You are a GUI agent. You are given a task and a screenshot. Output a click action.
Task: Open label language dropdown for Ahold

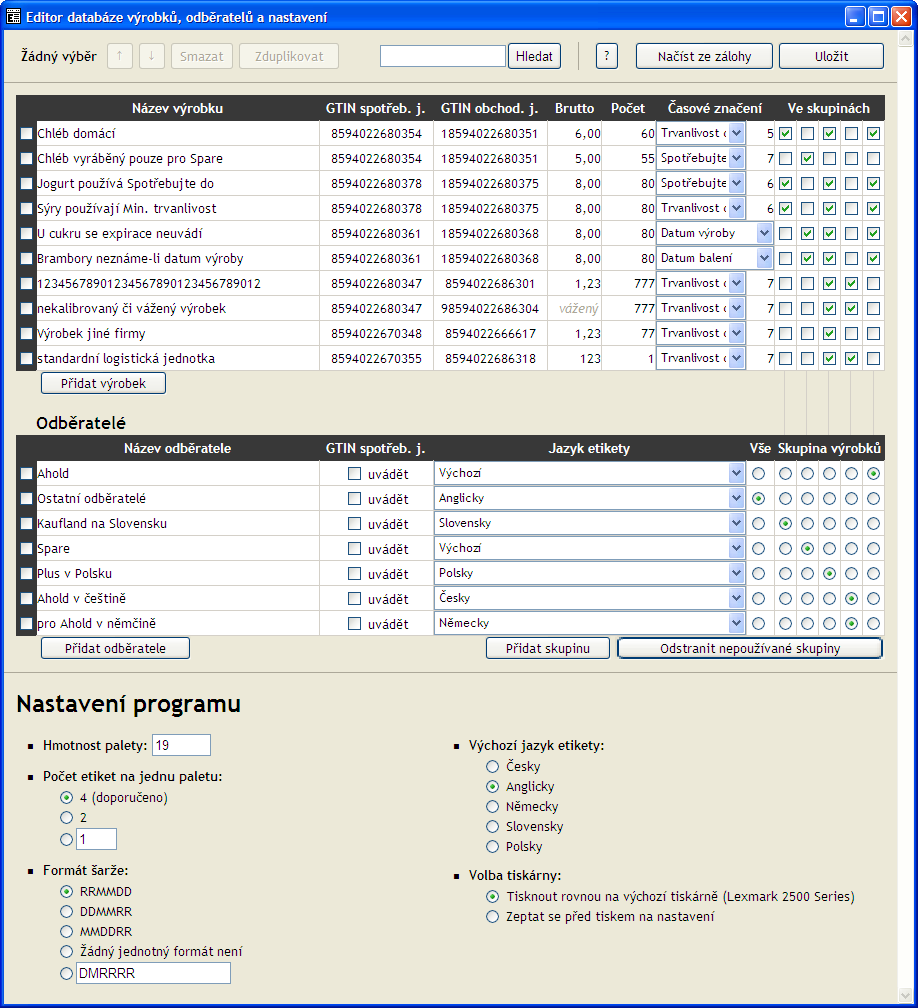pyautogui.click(x=590, y=474)
